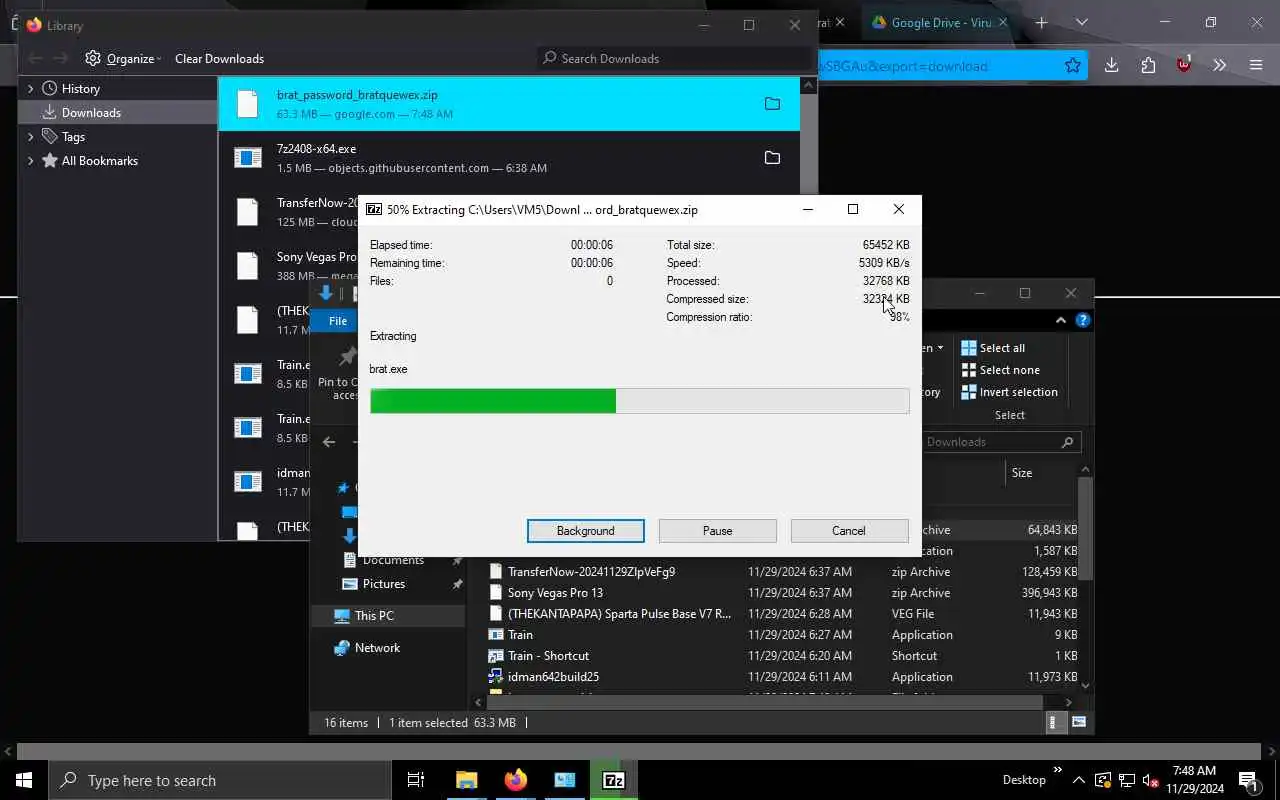
Task: Expand History in Library sidebar
Action: (30, 88)
